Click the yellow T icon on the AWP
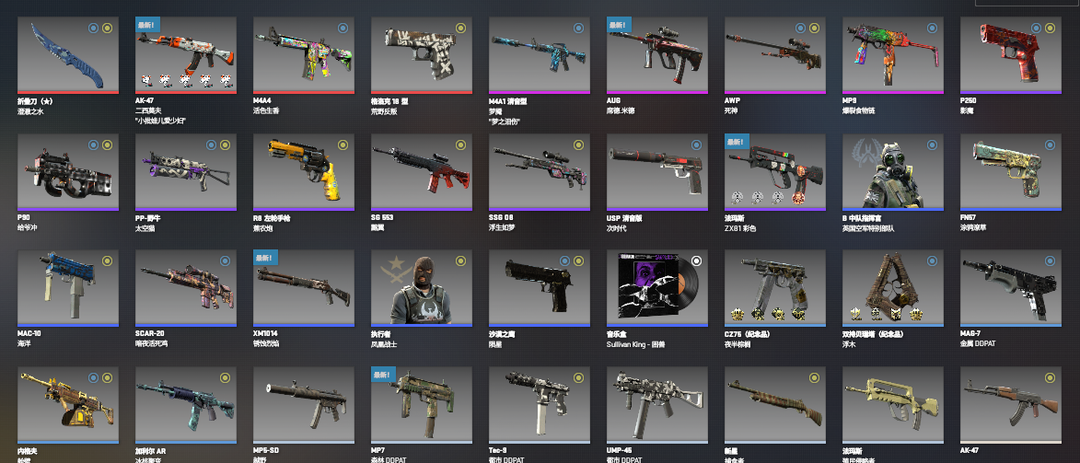 point(814,28)
